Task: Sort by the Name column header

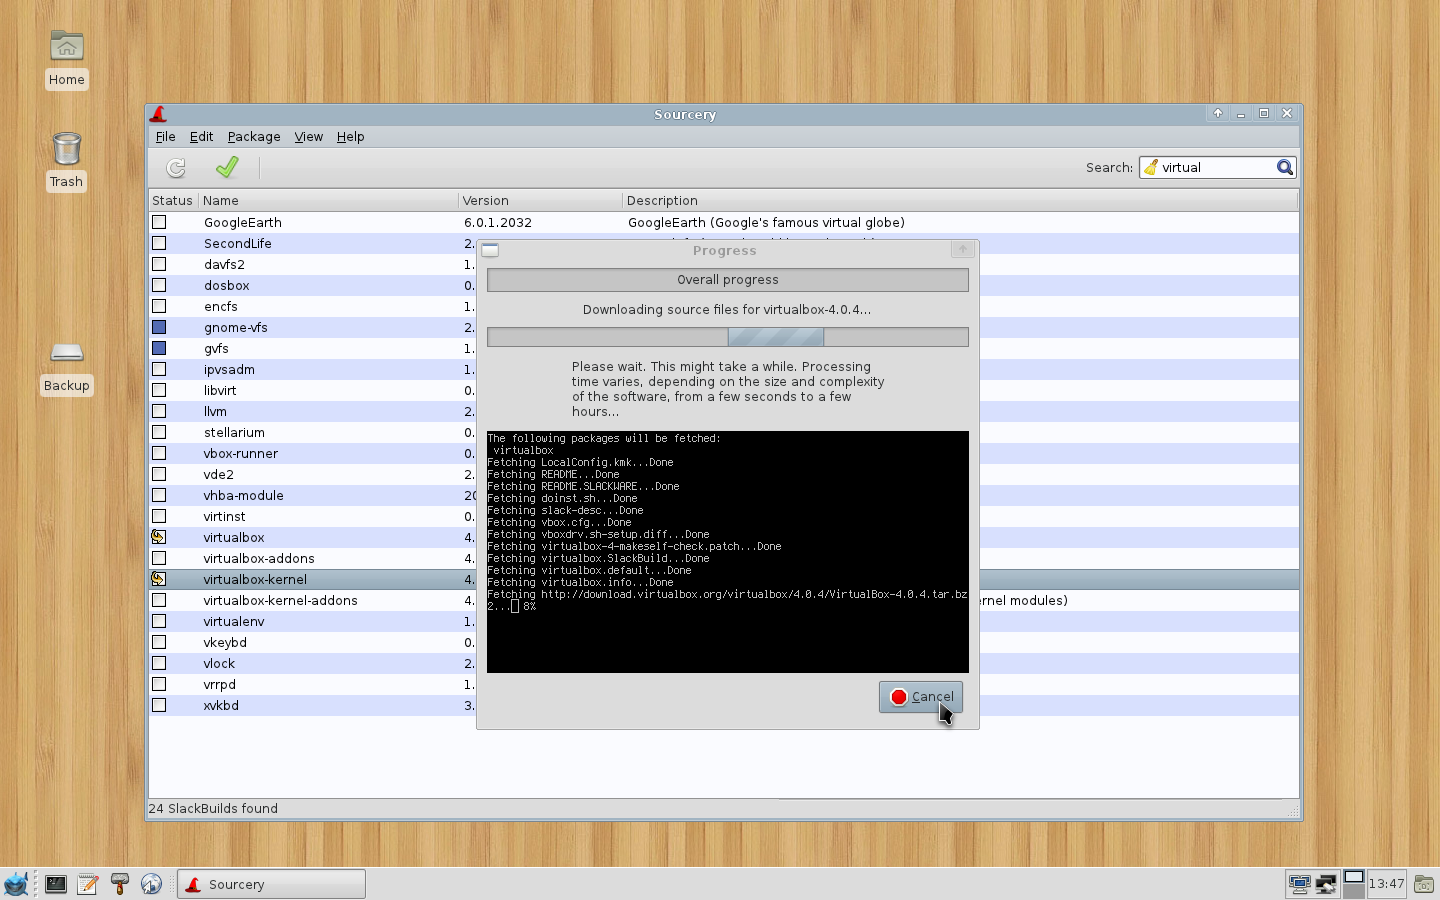Action: (328, 200)
